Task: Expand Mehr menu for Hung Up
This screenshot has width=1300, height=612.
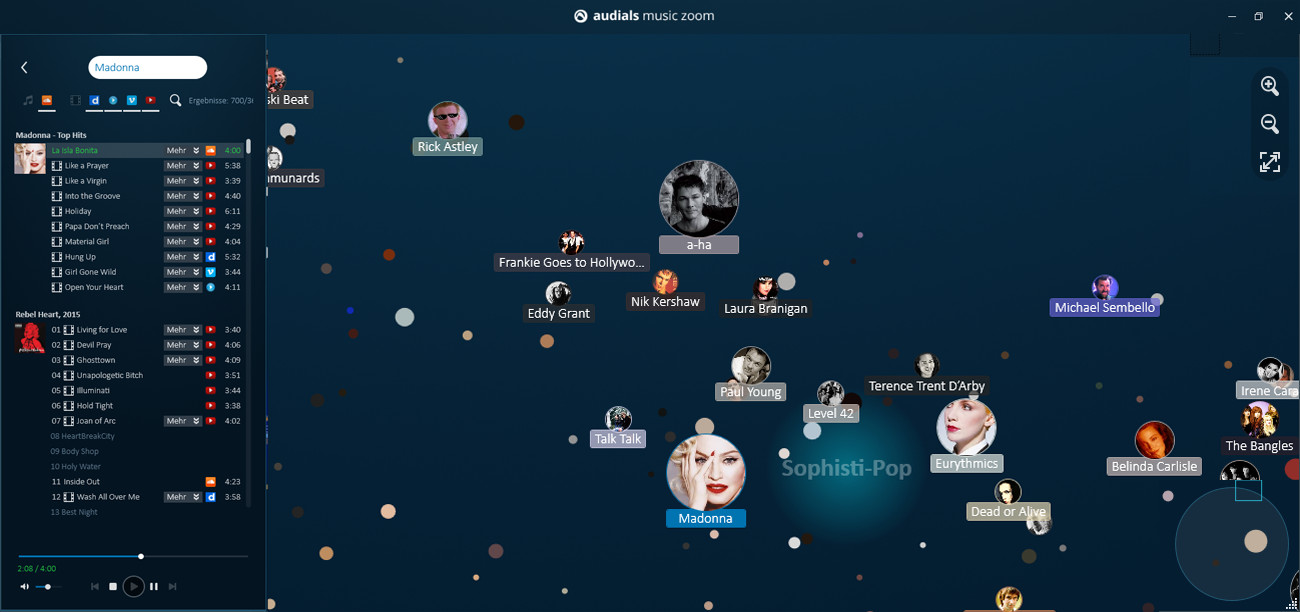Action: tap(183, 257)
